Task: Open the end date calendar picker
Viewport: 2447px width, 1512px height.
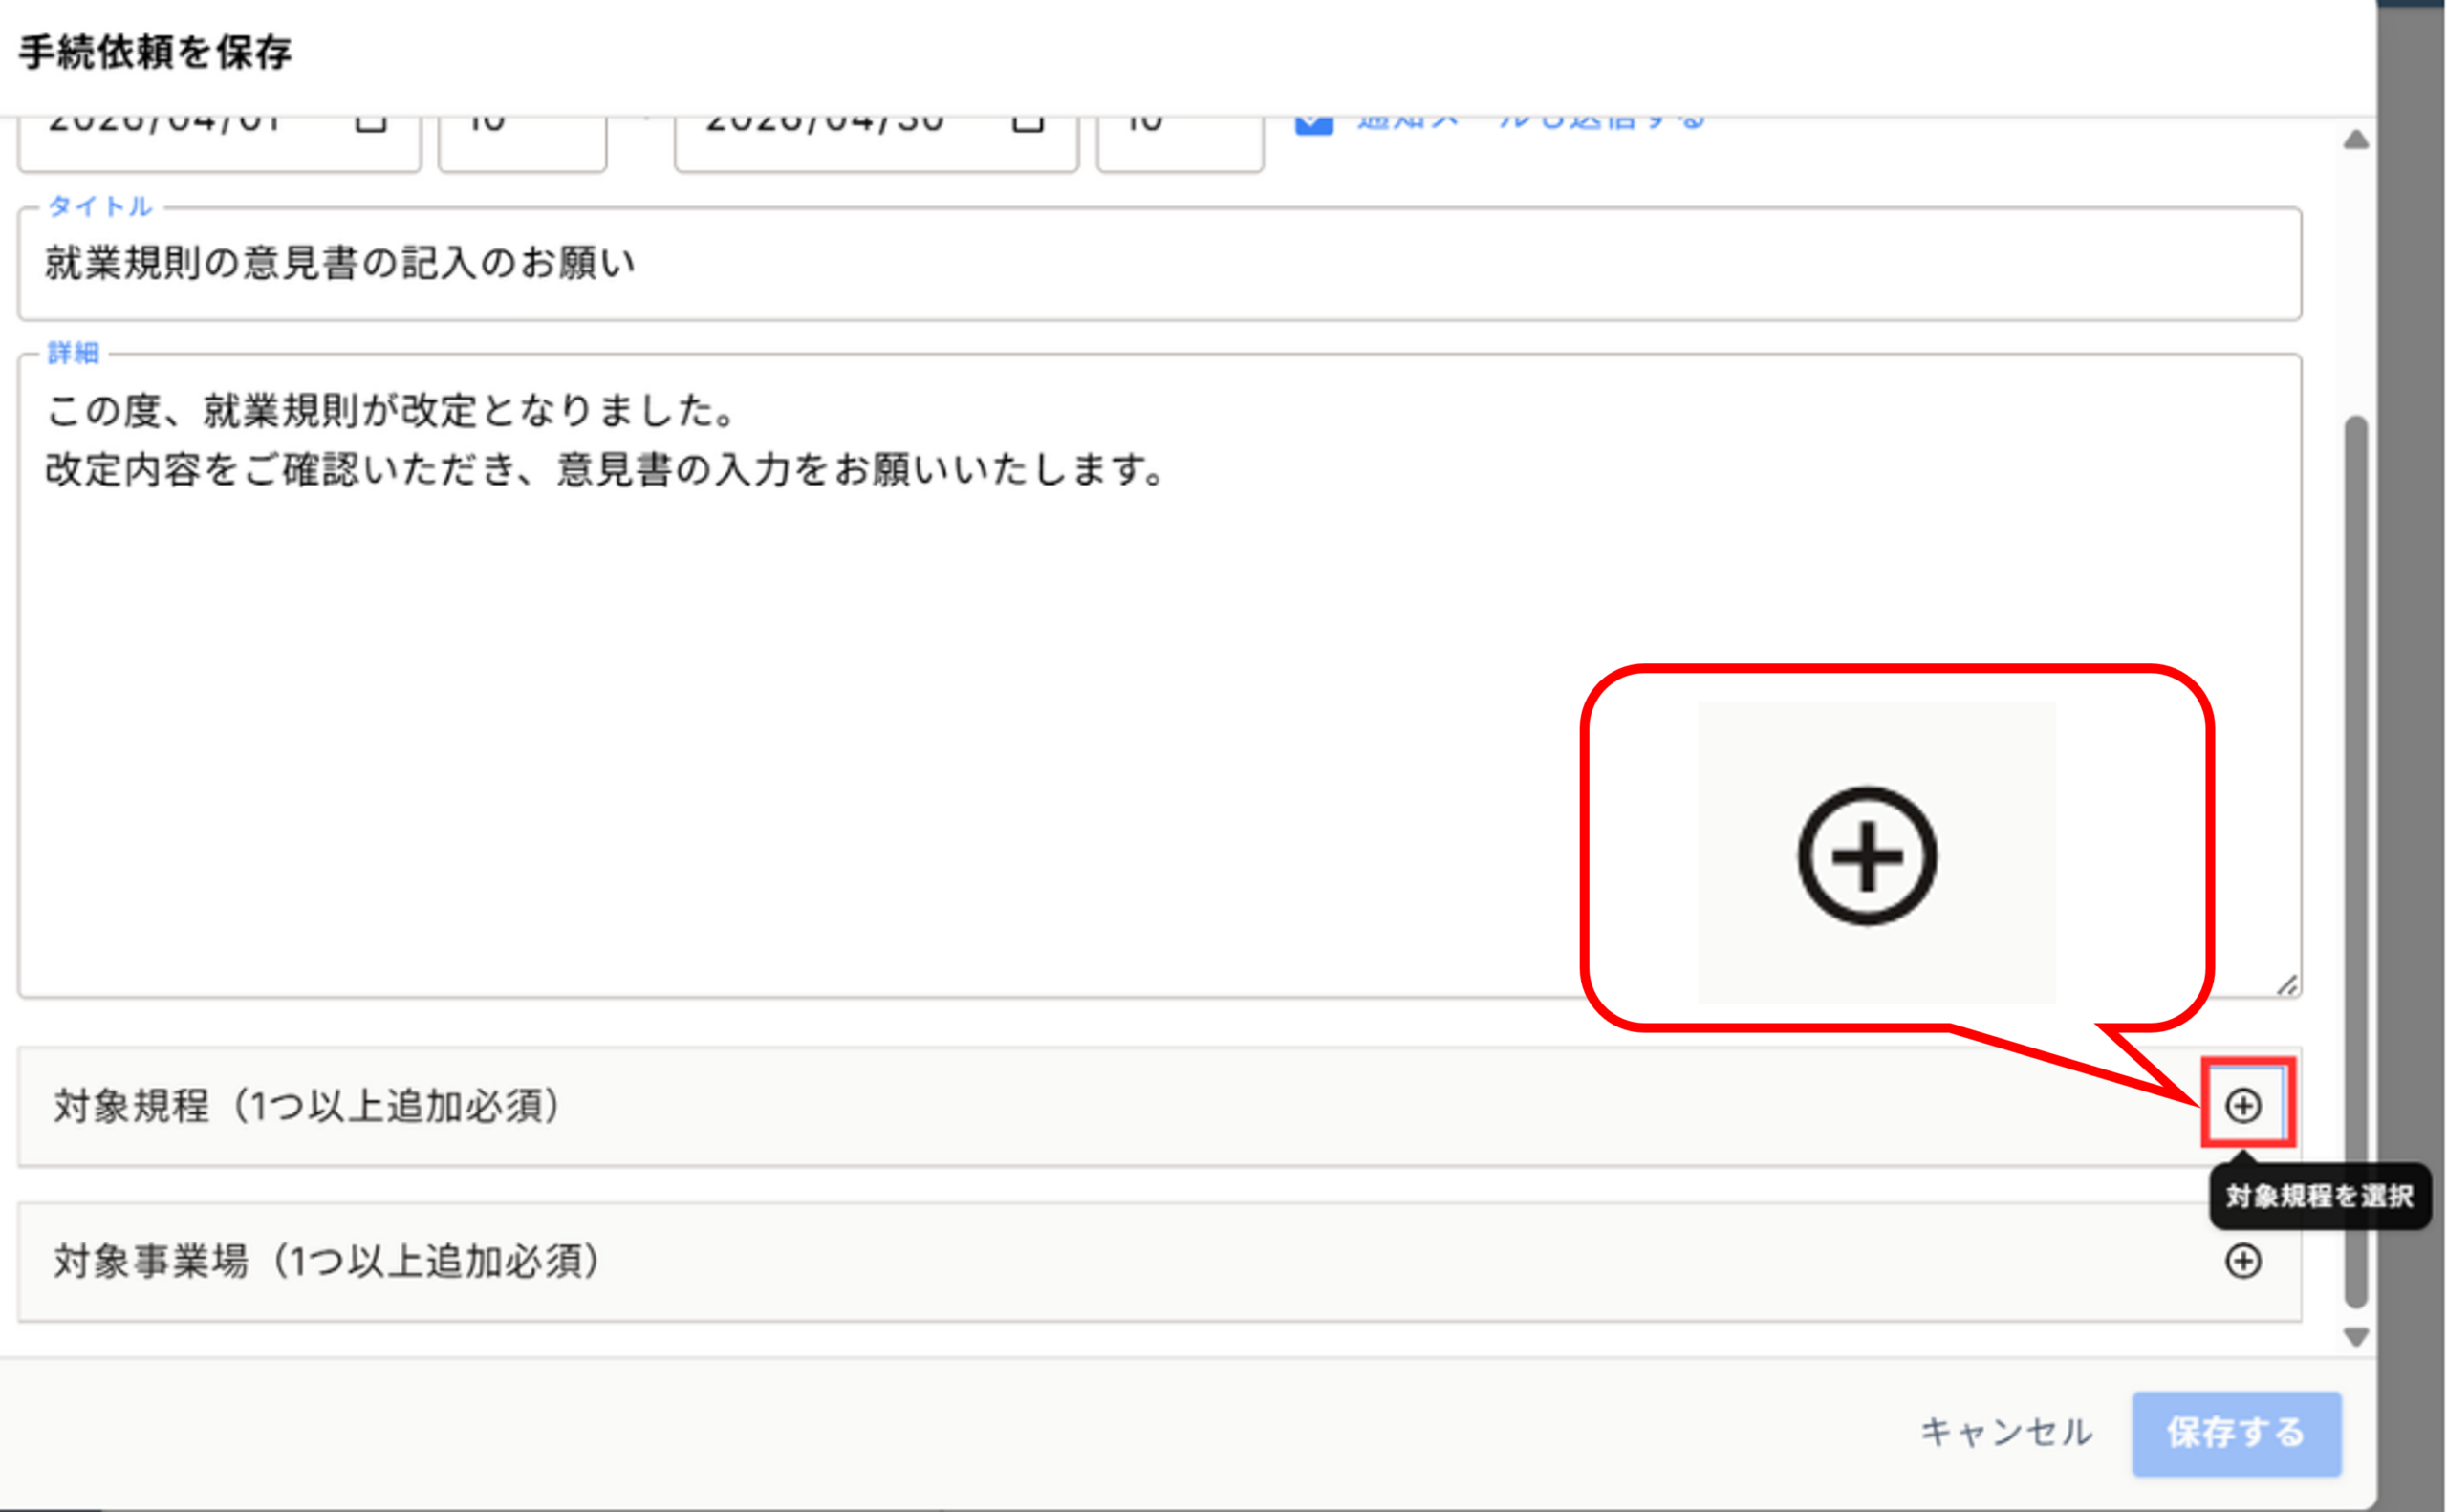Action: point(1028,124)
